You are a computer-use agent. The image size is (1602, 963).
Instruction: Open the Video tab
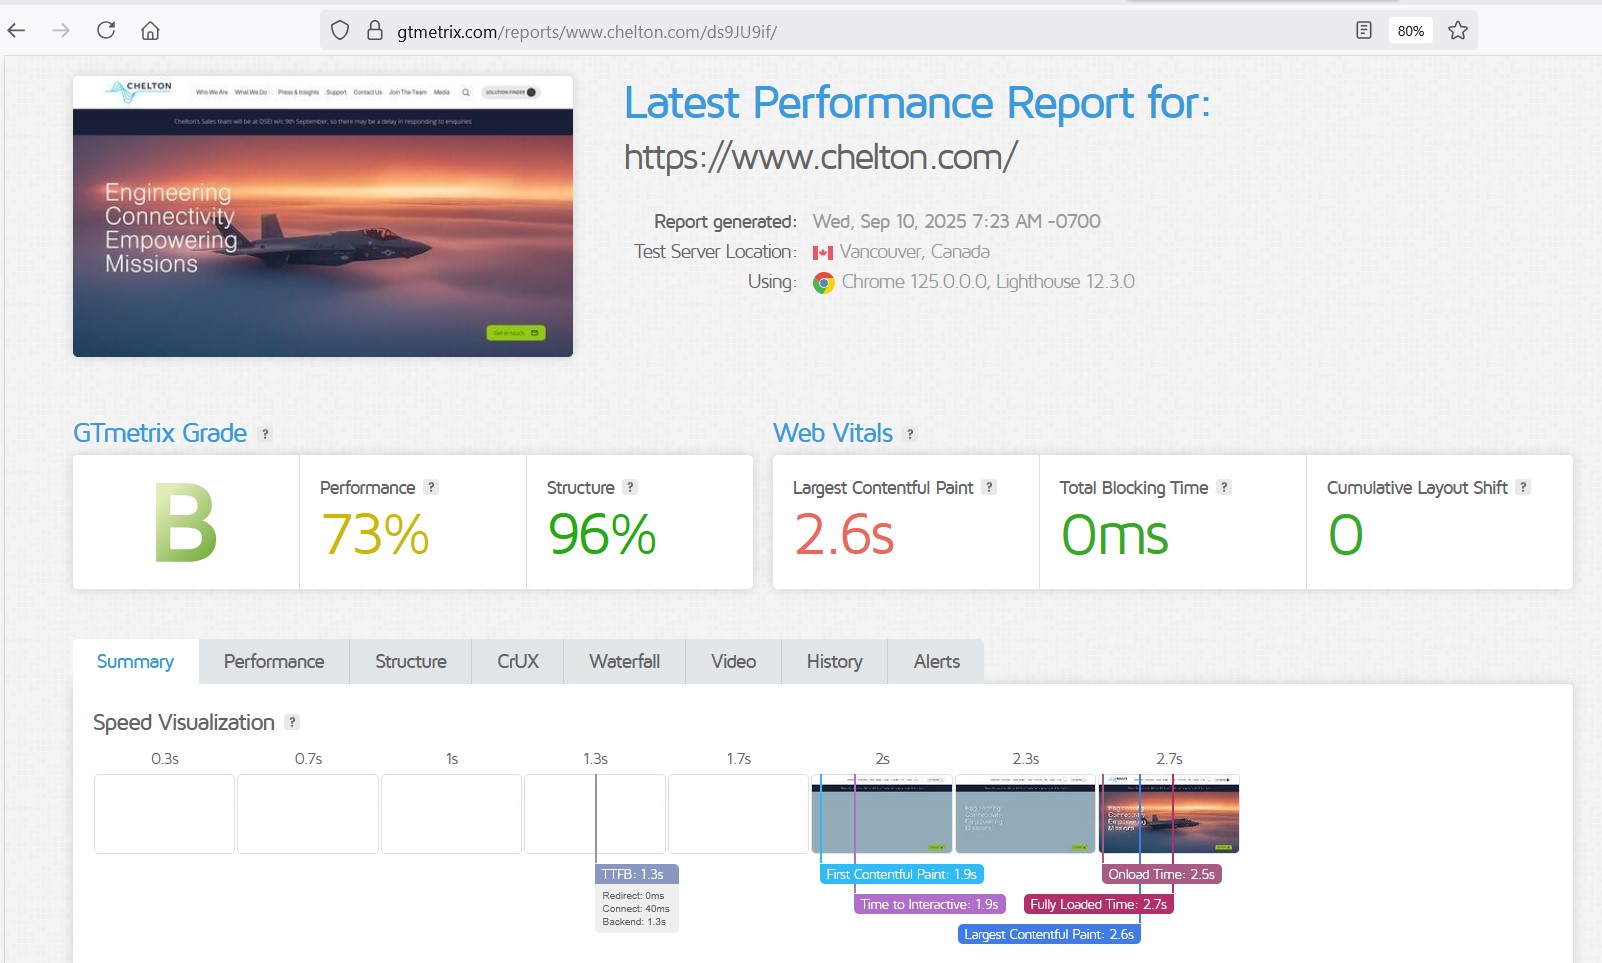(x=734, y=662)
